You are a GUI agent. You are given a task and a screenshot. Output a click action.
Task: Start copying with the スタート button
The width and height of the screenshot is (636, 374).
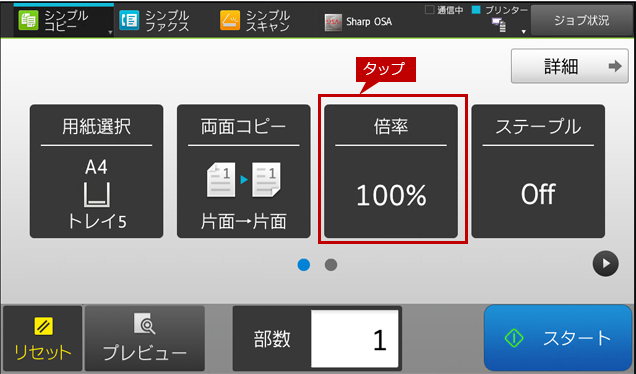tap(558, 338)
